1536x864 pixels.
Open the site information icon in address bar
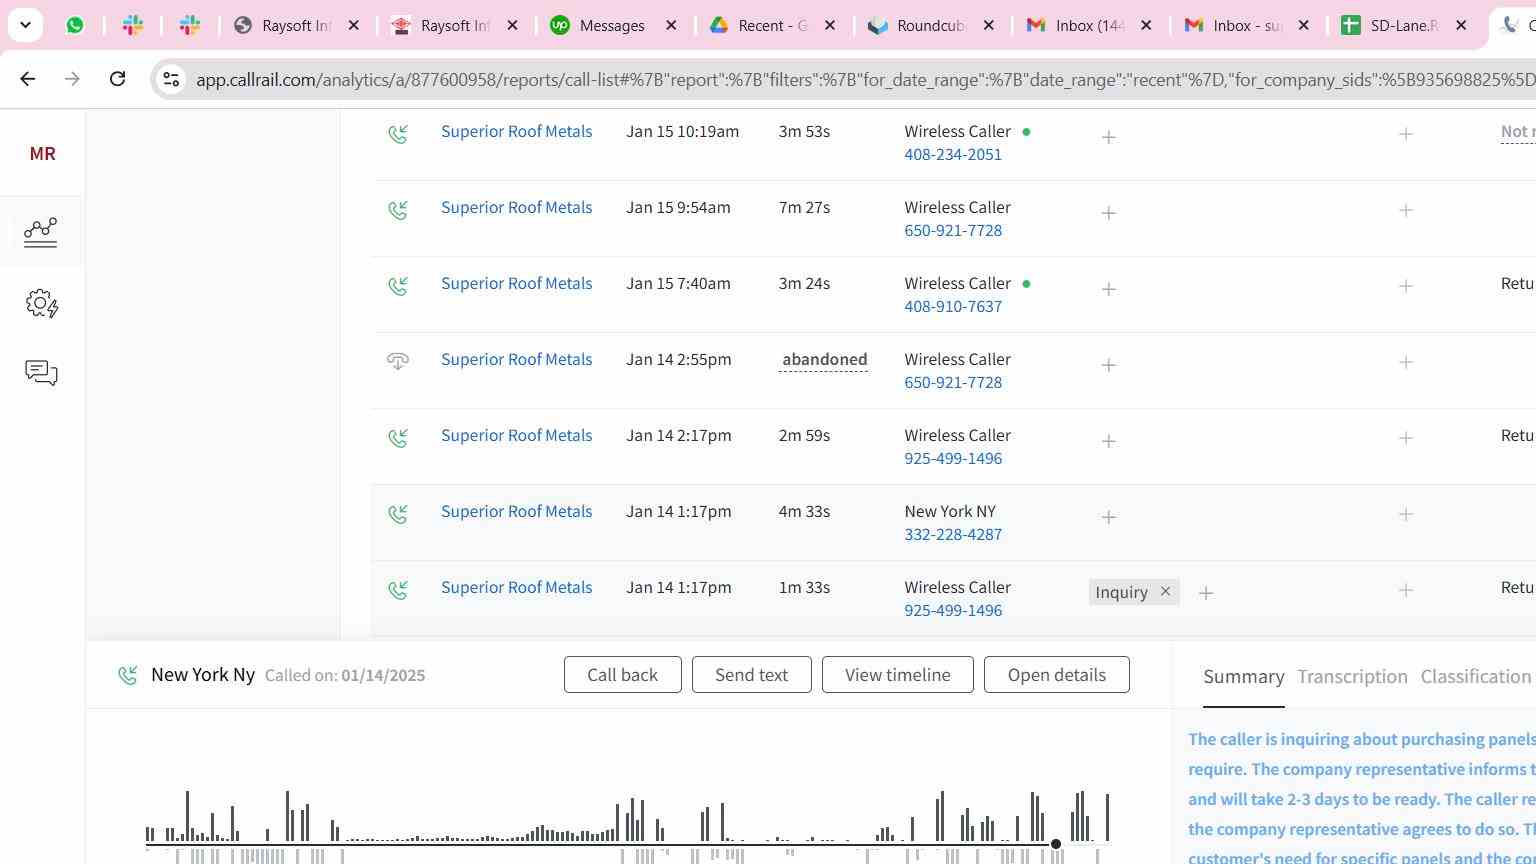(x=171, y=79)
